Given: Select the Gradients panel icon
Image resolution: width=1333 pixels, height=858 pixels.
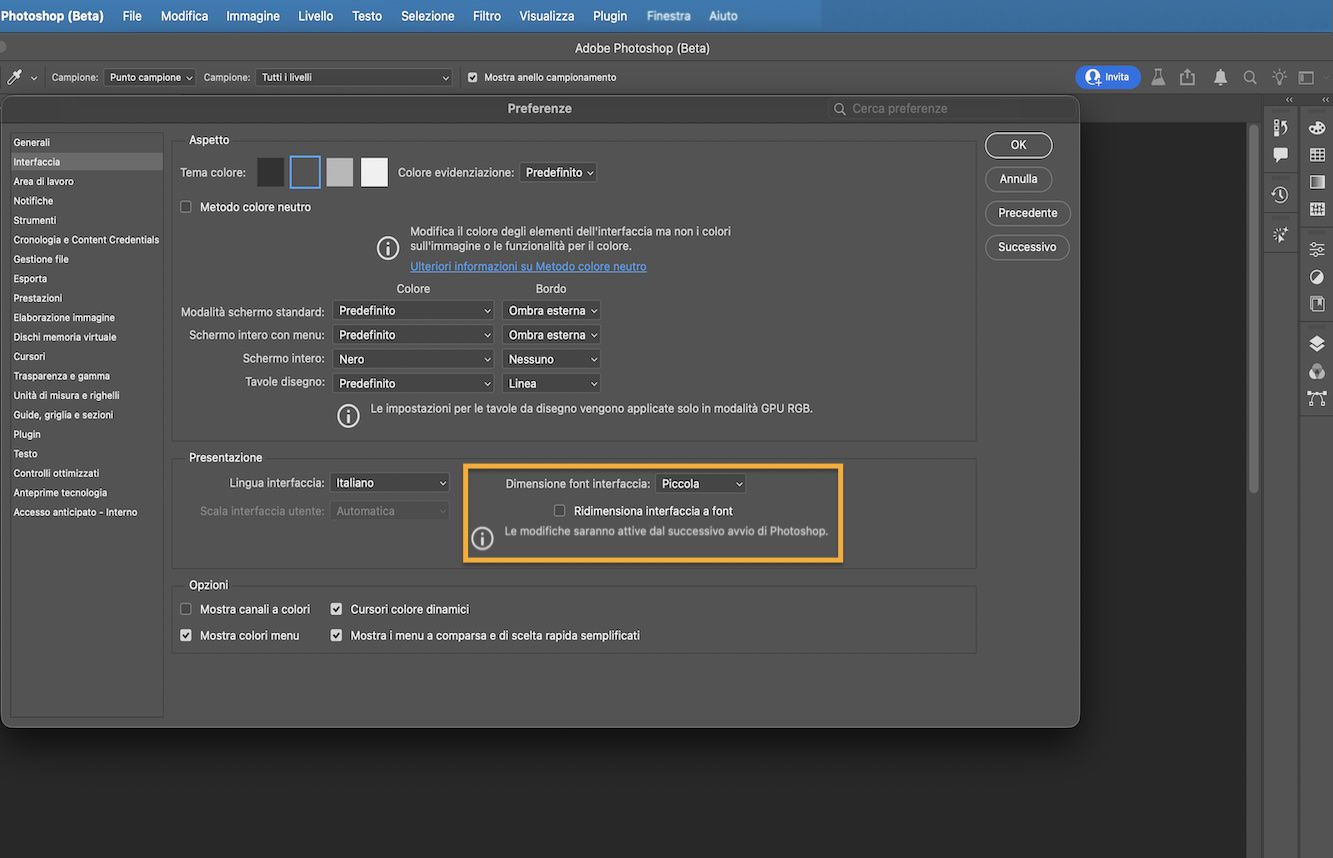Looking at the screenshot, I should (1317, 182).
